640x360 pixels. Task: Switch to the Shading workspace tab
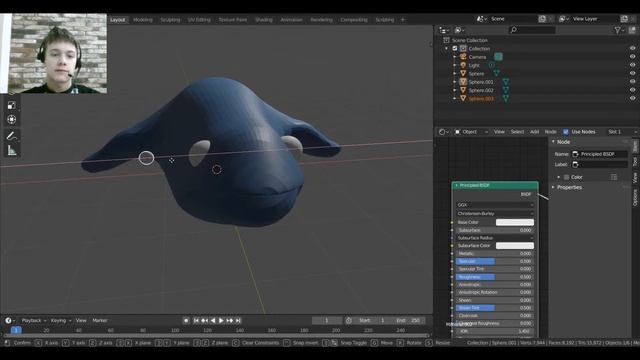click(x=264, y=20)
